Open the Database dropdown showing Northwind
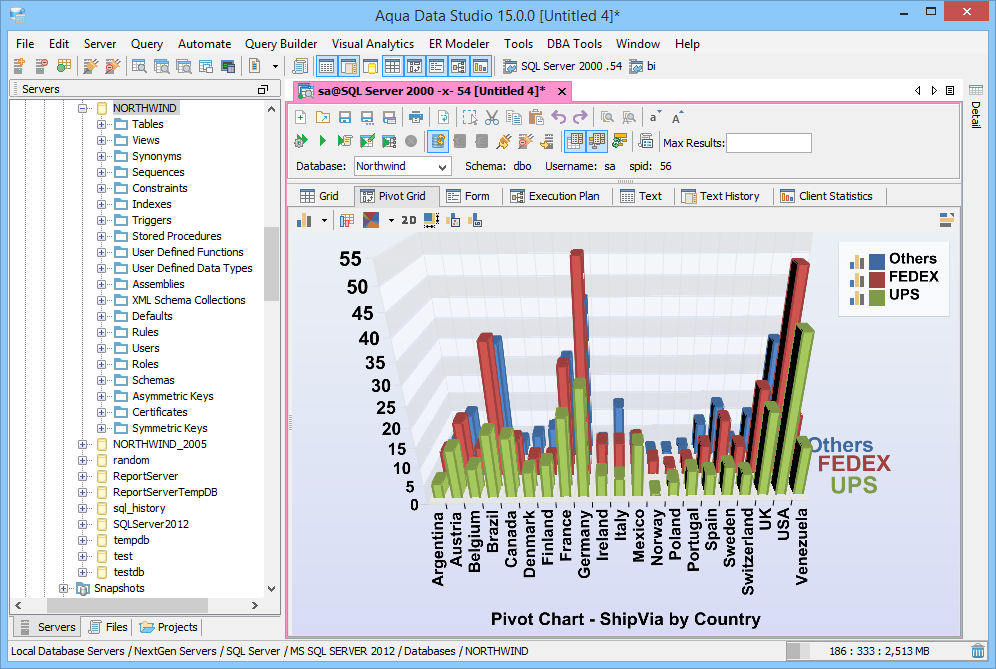 click(x=403, y=166)
